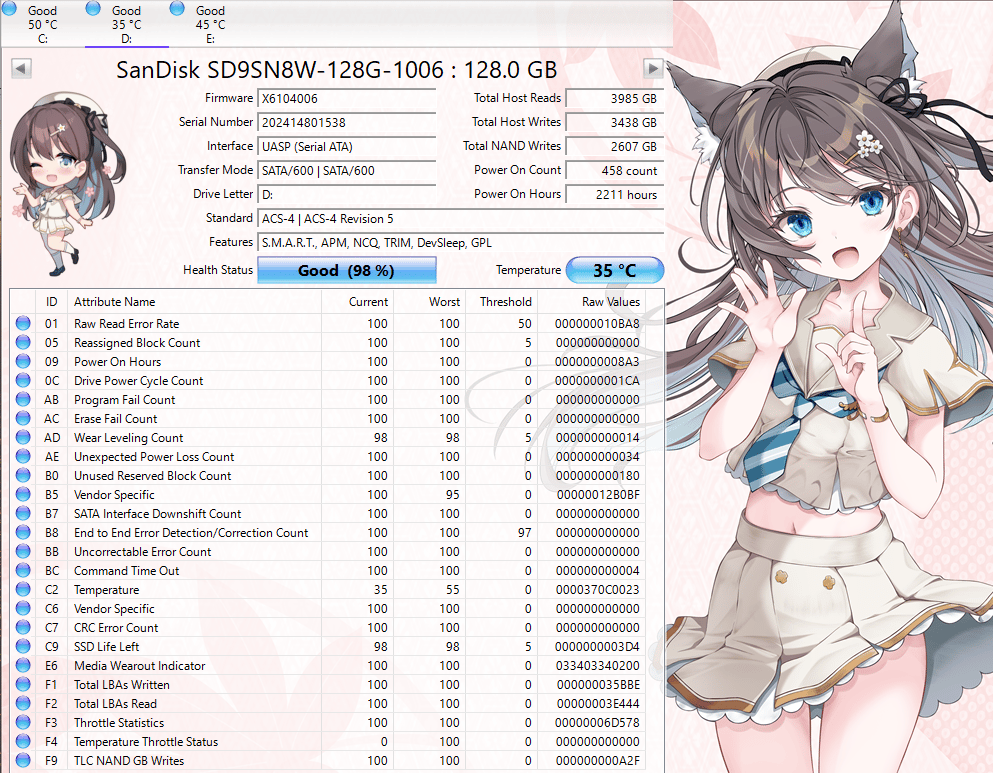Select the E: drive tab
993x773 pixels.
point(210,23)
